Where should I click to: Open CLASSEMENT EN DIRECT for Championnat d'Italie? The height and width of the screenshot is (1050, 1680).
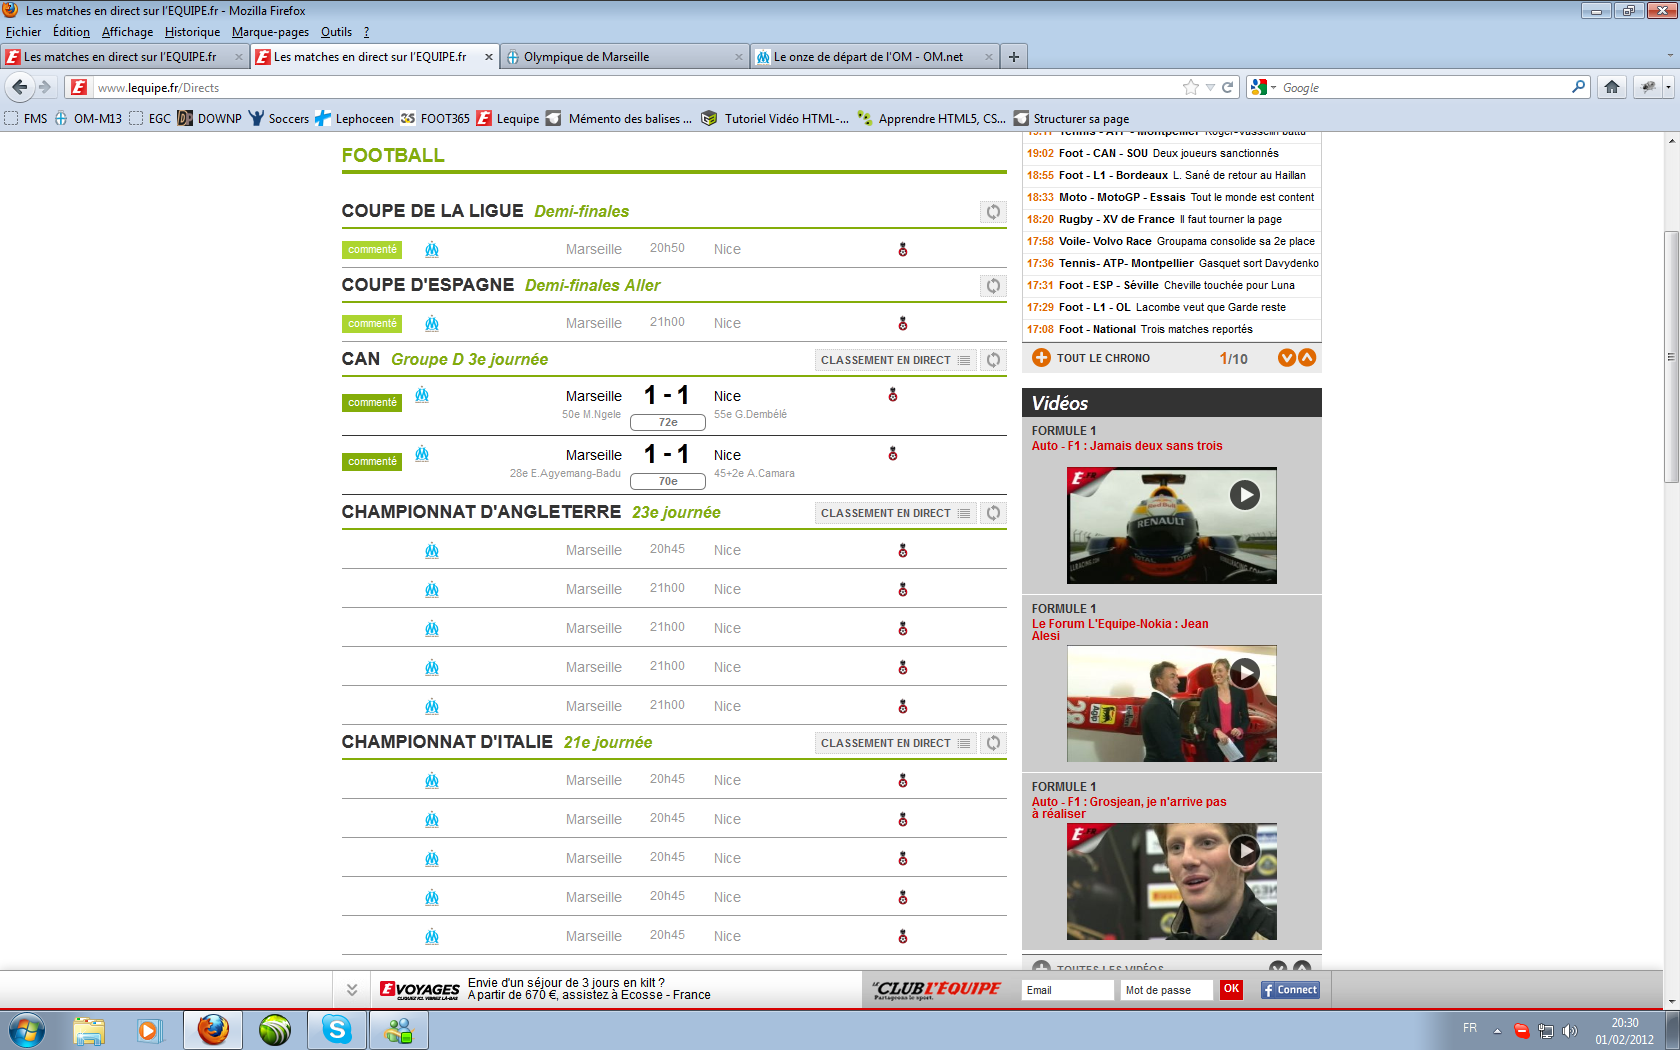895,743
